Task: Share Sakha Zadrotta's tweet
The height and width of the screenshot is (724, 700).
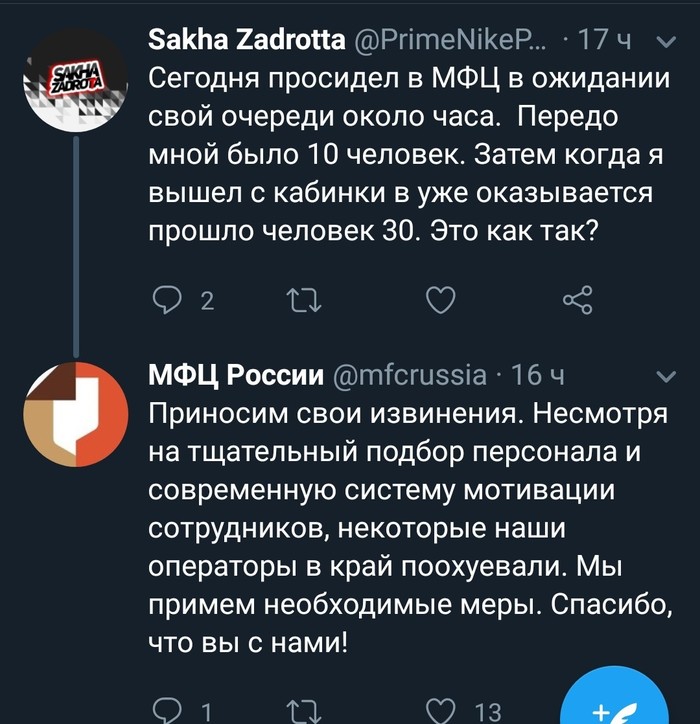Action: 578,299
